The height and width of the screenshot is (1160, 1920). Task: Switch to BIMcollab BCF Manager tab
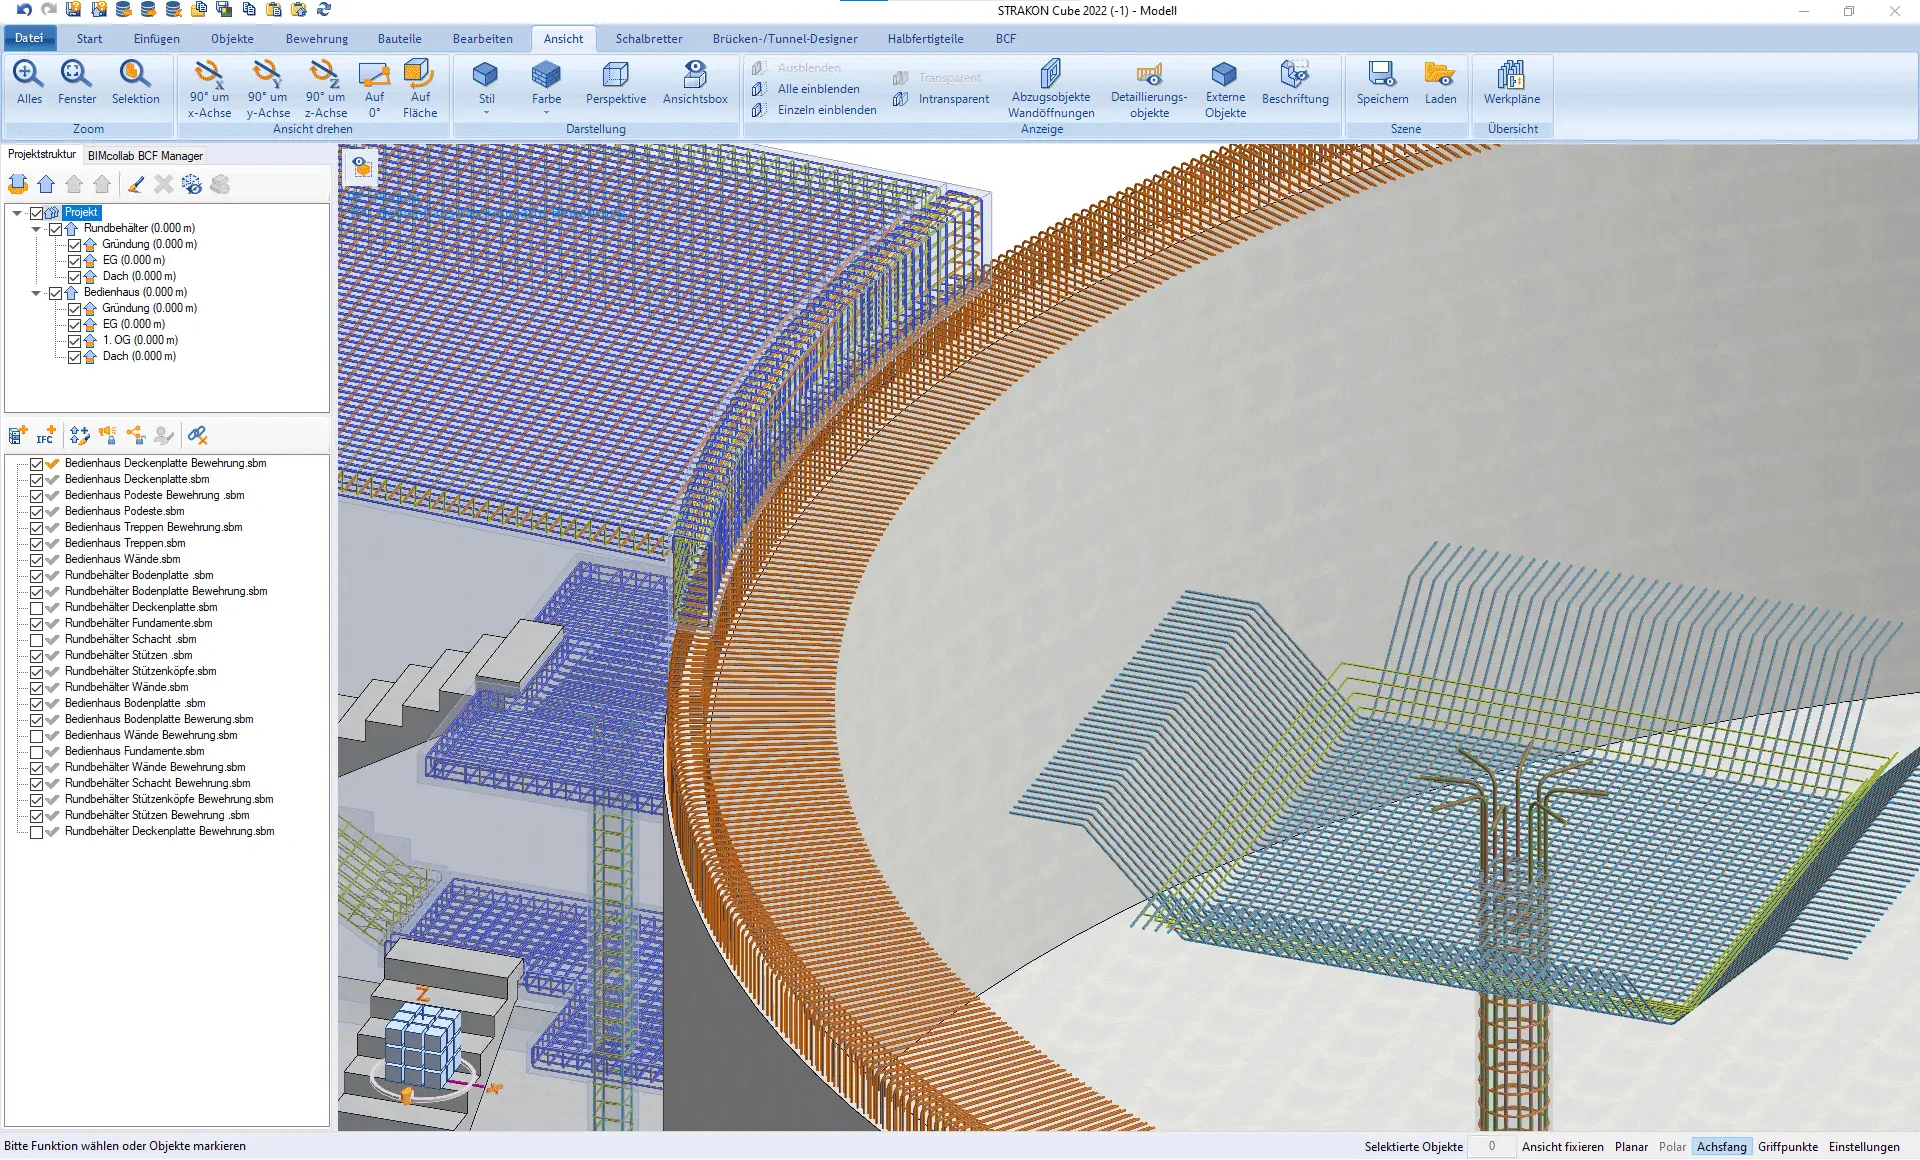tap(145, 156)
